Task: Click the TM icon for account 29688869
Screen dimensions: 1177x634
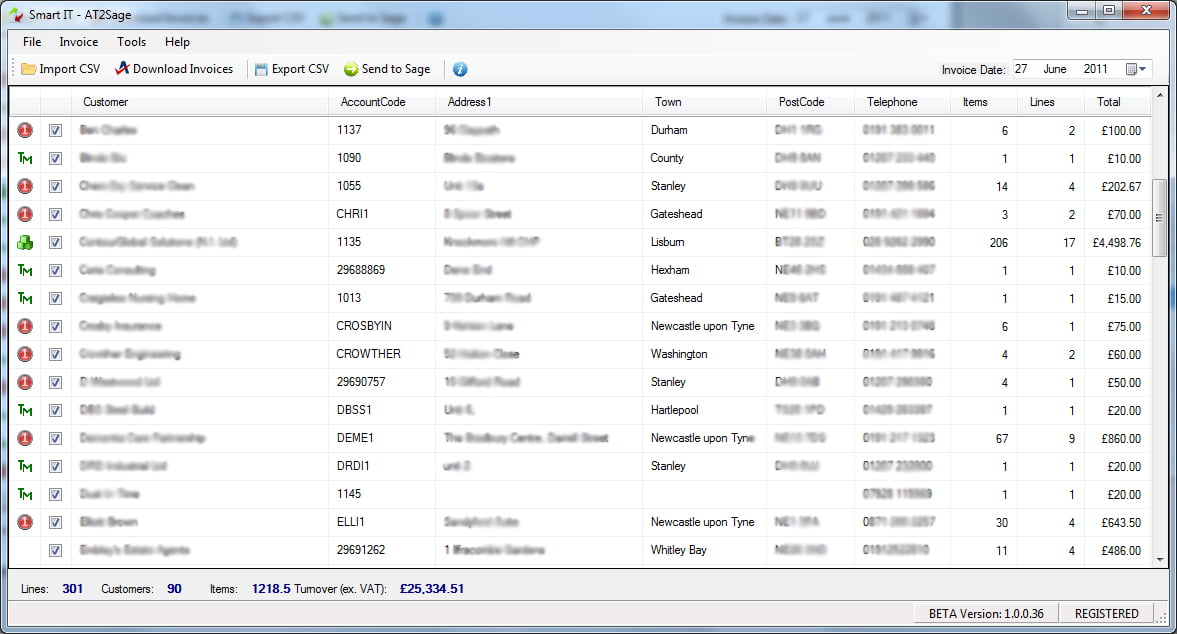Action: tap(25, 270)
